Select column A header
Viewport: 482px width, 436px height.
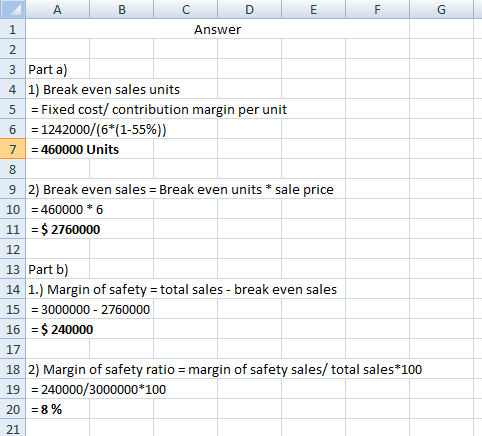pyautogui.click(x=58, y=9)
